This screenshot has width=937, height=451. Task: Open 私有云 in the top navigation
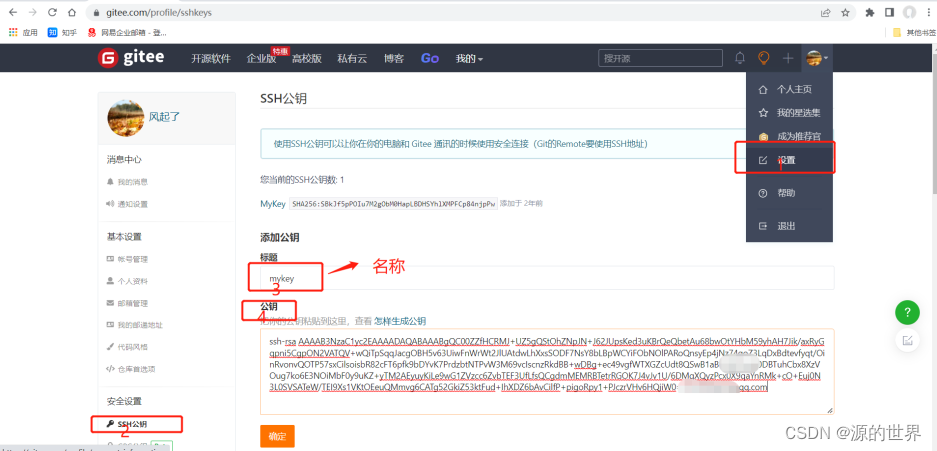pyautogui.click(x=353, y=59)
